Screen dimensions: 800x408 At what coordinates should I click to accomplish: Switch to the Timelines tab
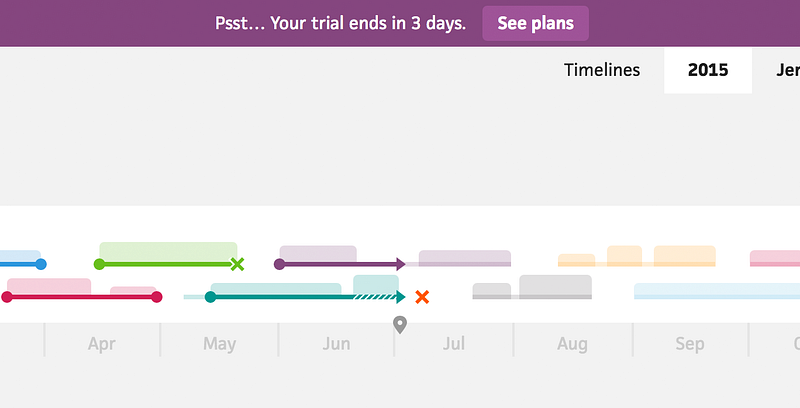[x=602, y=70]
